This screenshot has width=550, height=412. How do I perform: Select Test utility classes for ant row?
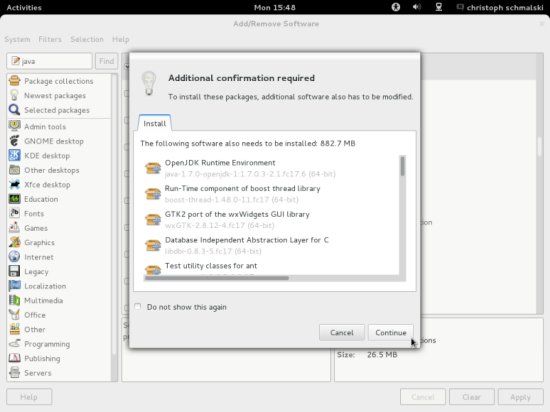(271, 269)
